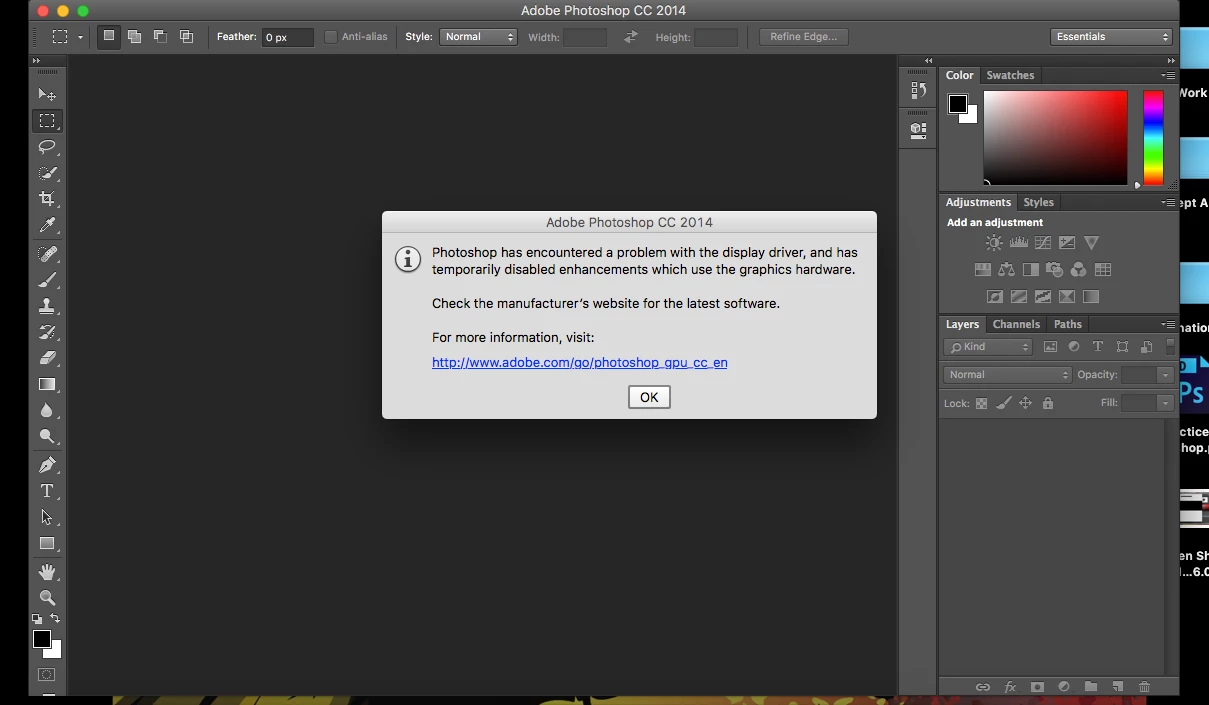
Task: Open the Style dropdown showing Normal
Action: pos(478,37)
